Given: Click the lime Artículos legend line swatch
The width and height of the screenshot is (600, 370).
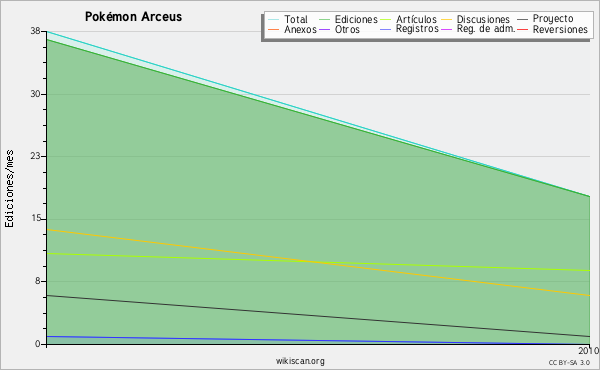Looking at the screenshot, I should (386, 20).
